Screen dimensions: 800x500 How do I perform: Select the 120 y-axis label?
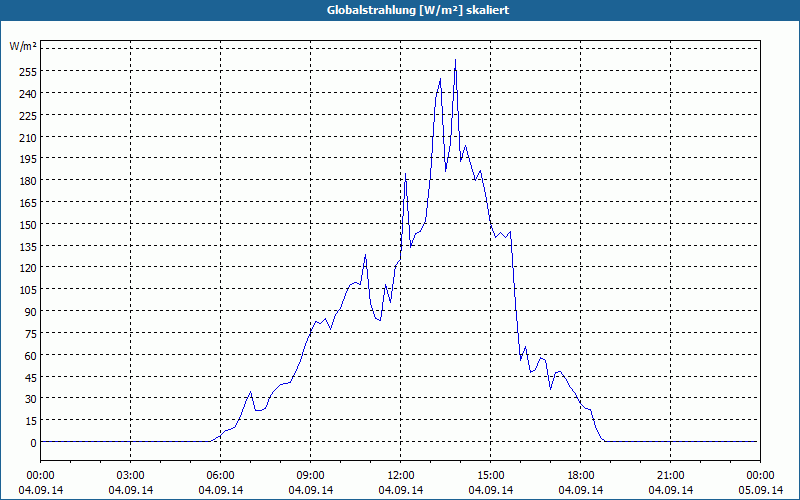pyautogui.click(x=27, y=268)
